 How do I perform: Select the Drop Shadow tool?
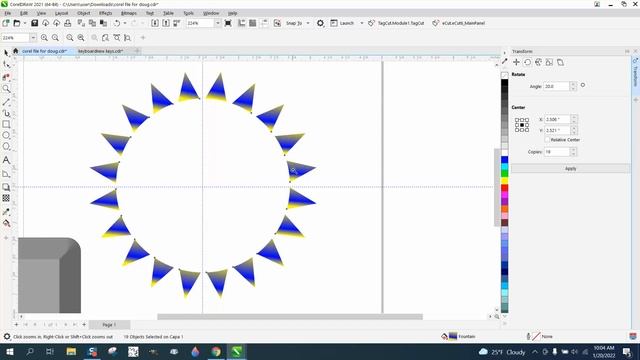(x=6, y=187)
